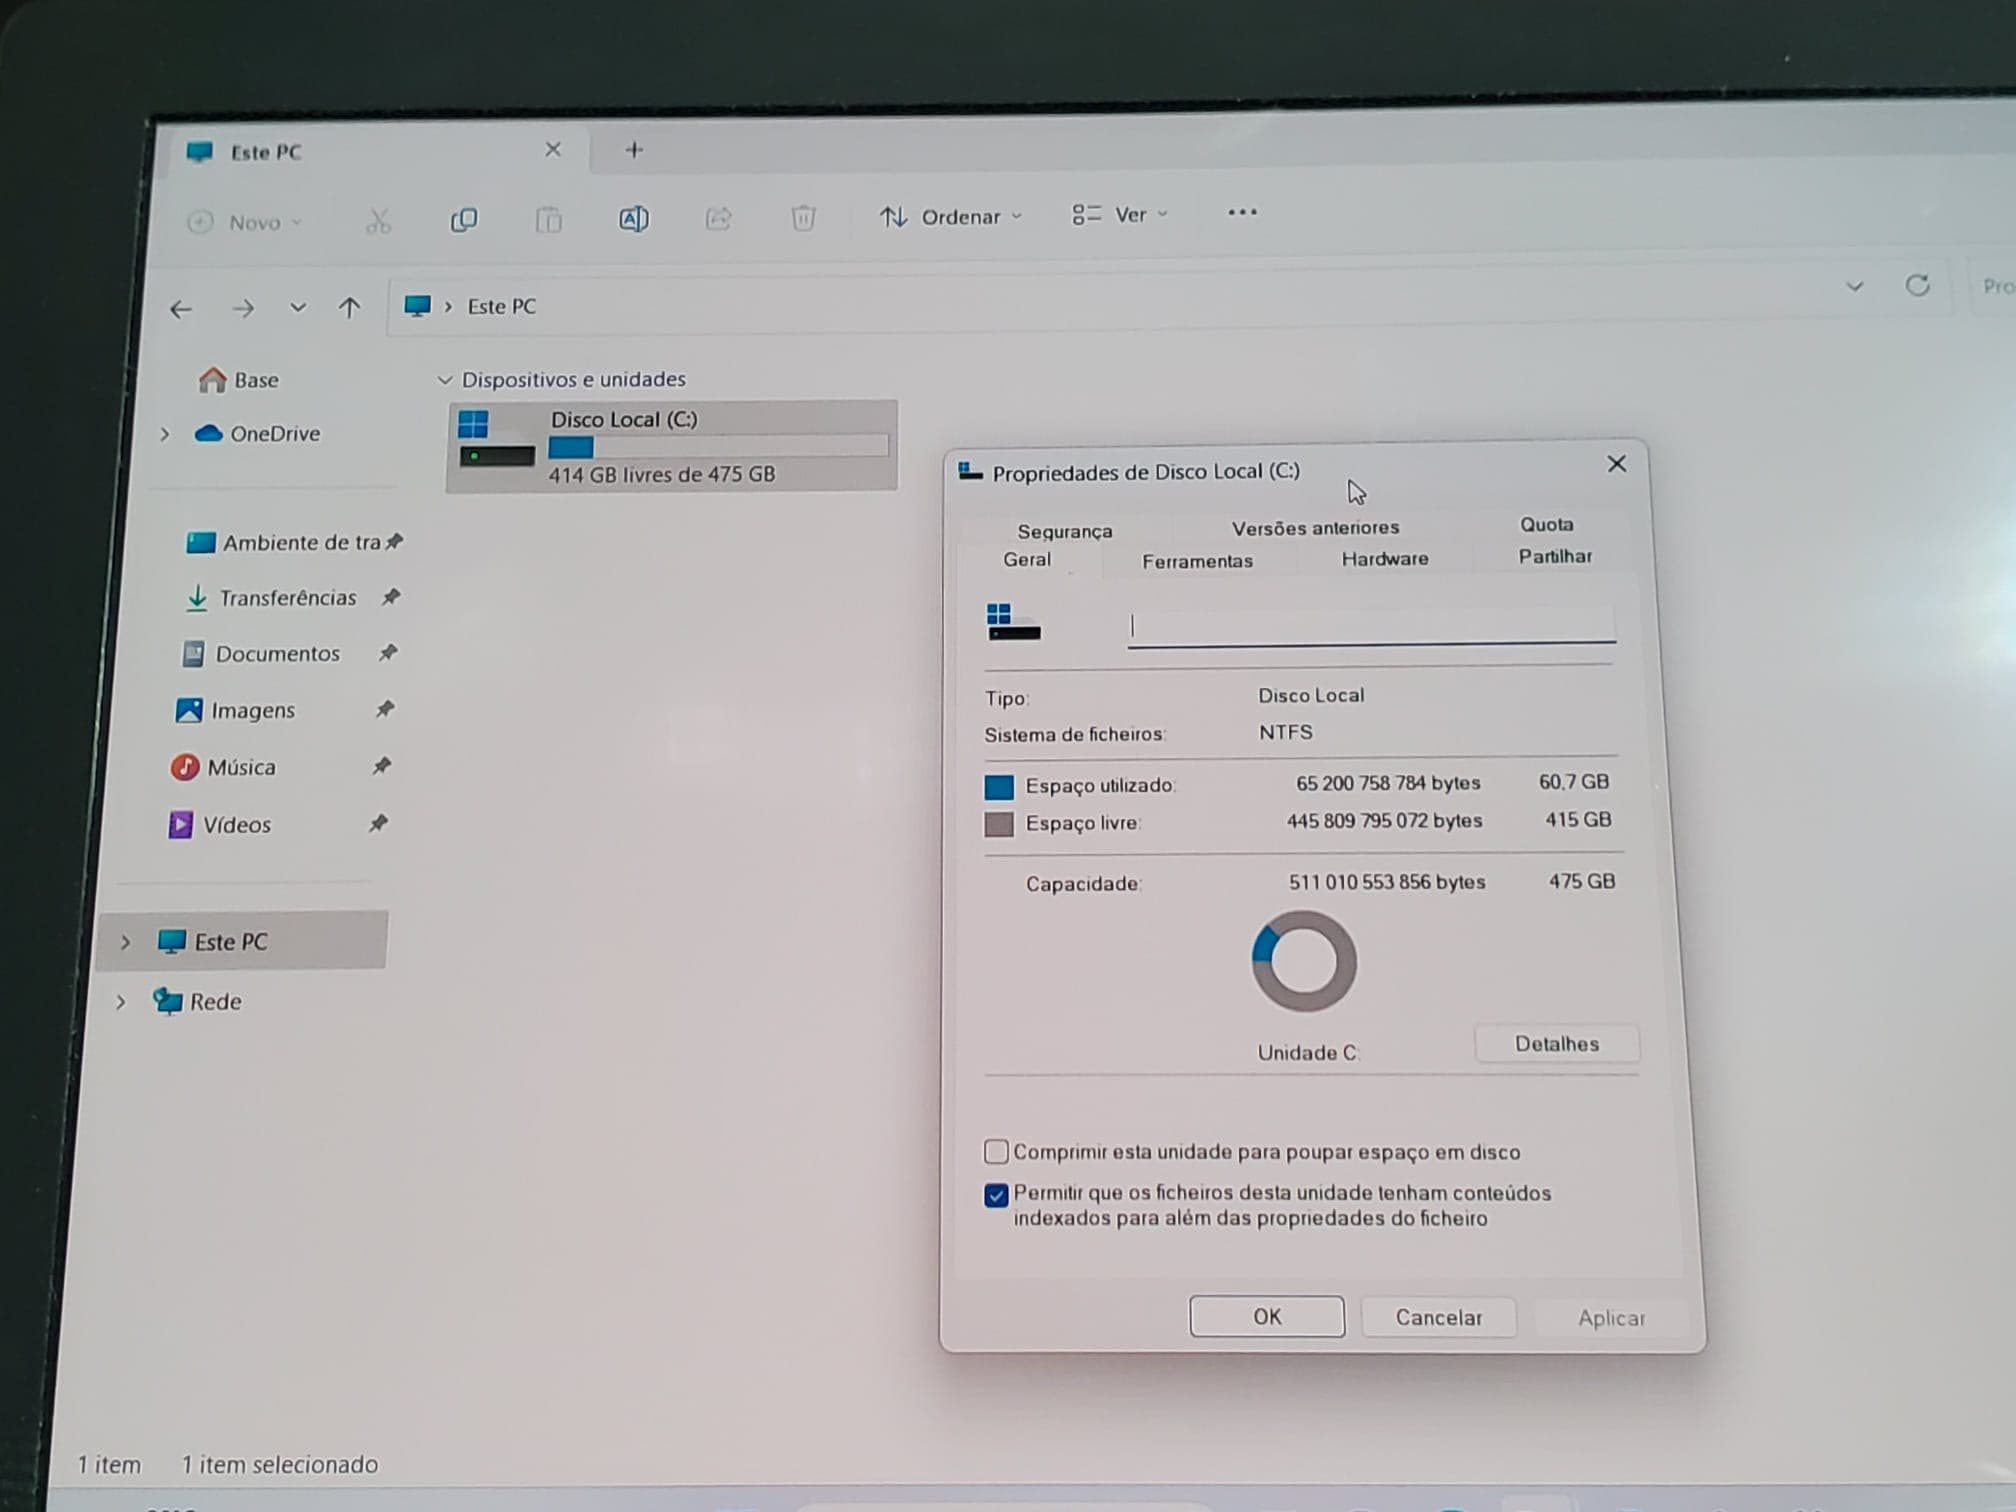This screenshot has width=2016, height=1512.
Task: Go up one folder level arrow
Action: 349,307
